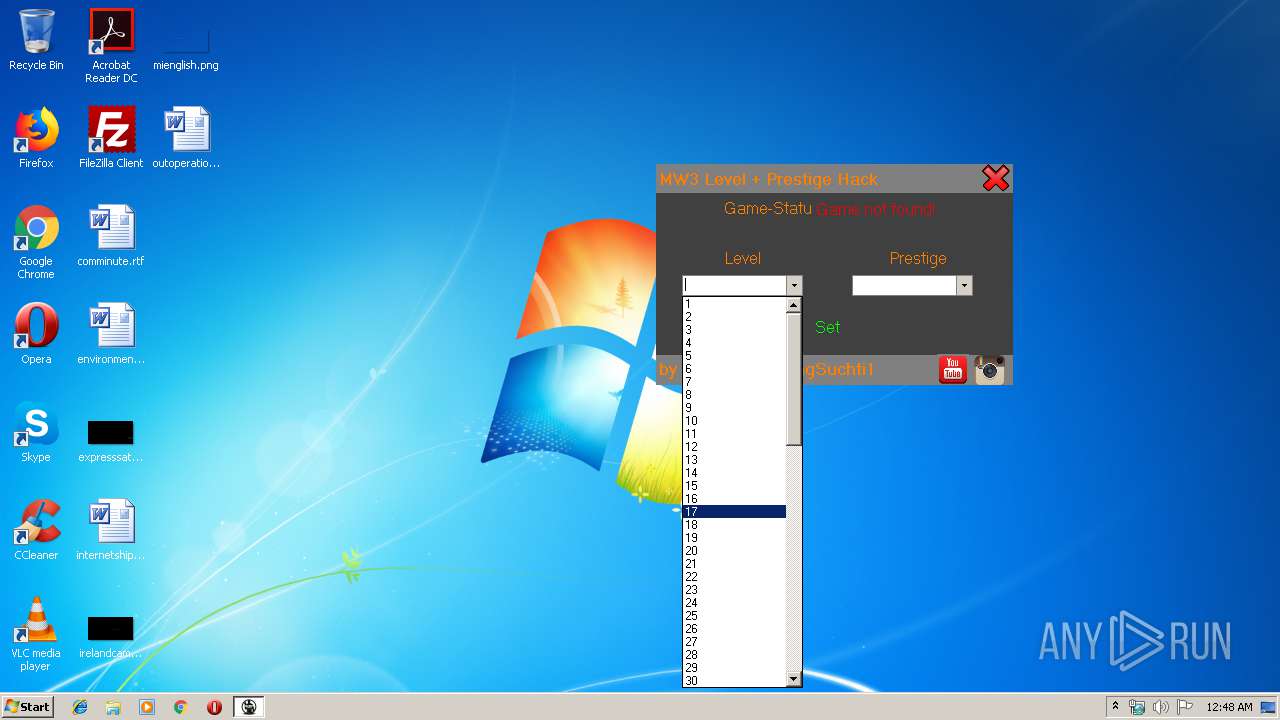Click the level list scrollbar thumb
The height and width of the screenshot is (720, 1280).
click(x=794, y=379)
